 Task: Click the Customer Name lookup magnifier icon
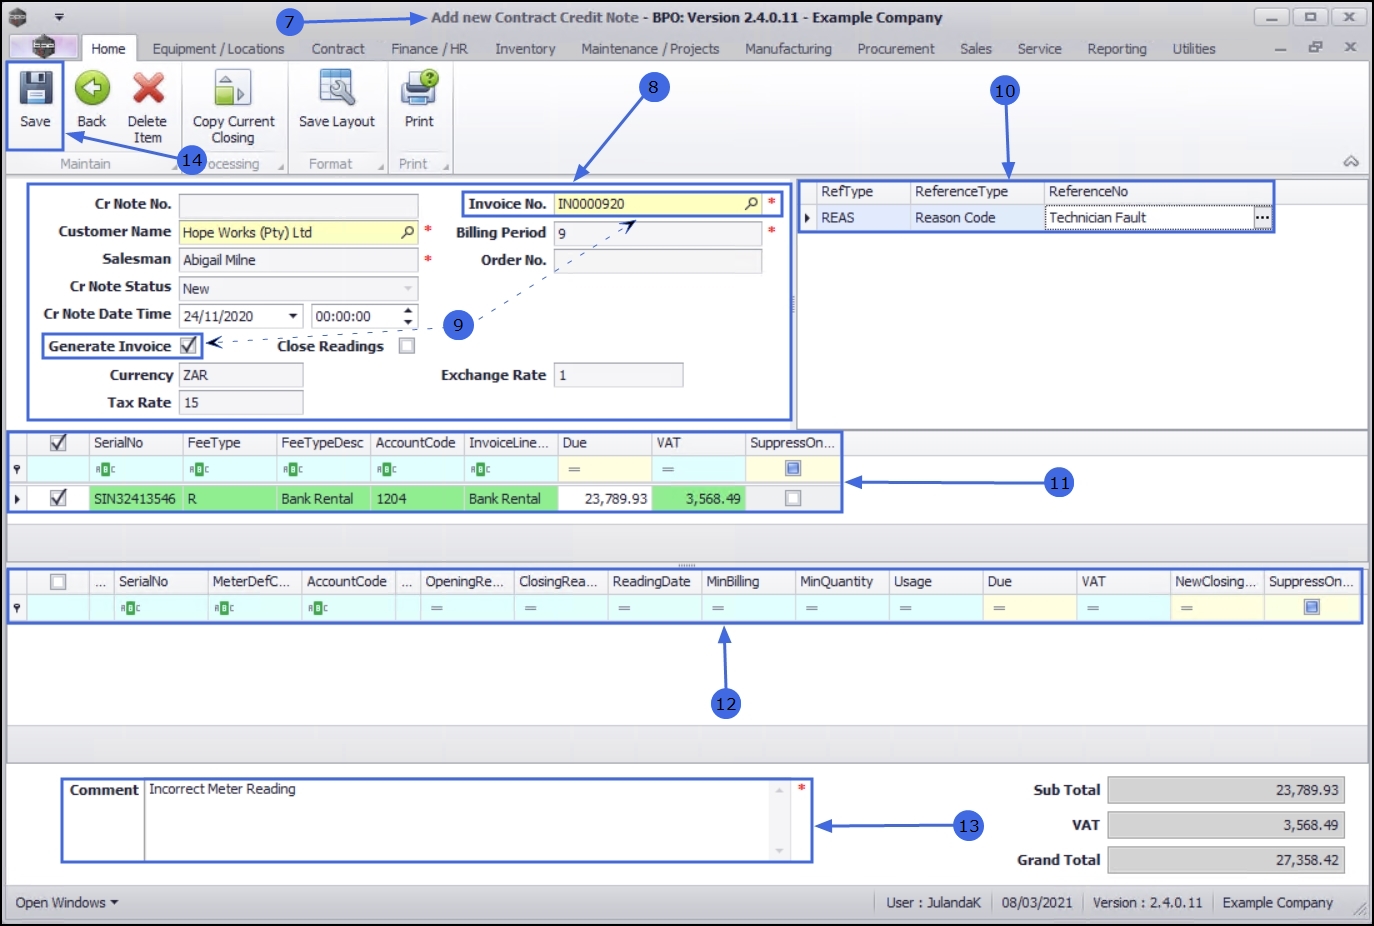[407, 232]
